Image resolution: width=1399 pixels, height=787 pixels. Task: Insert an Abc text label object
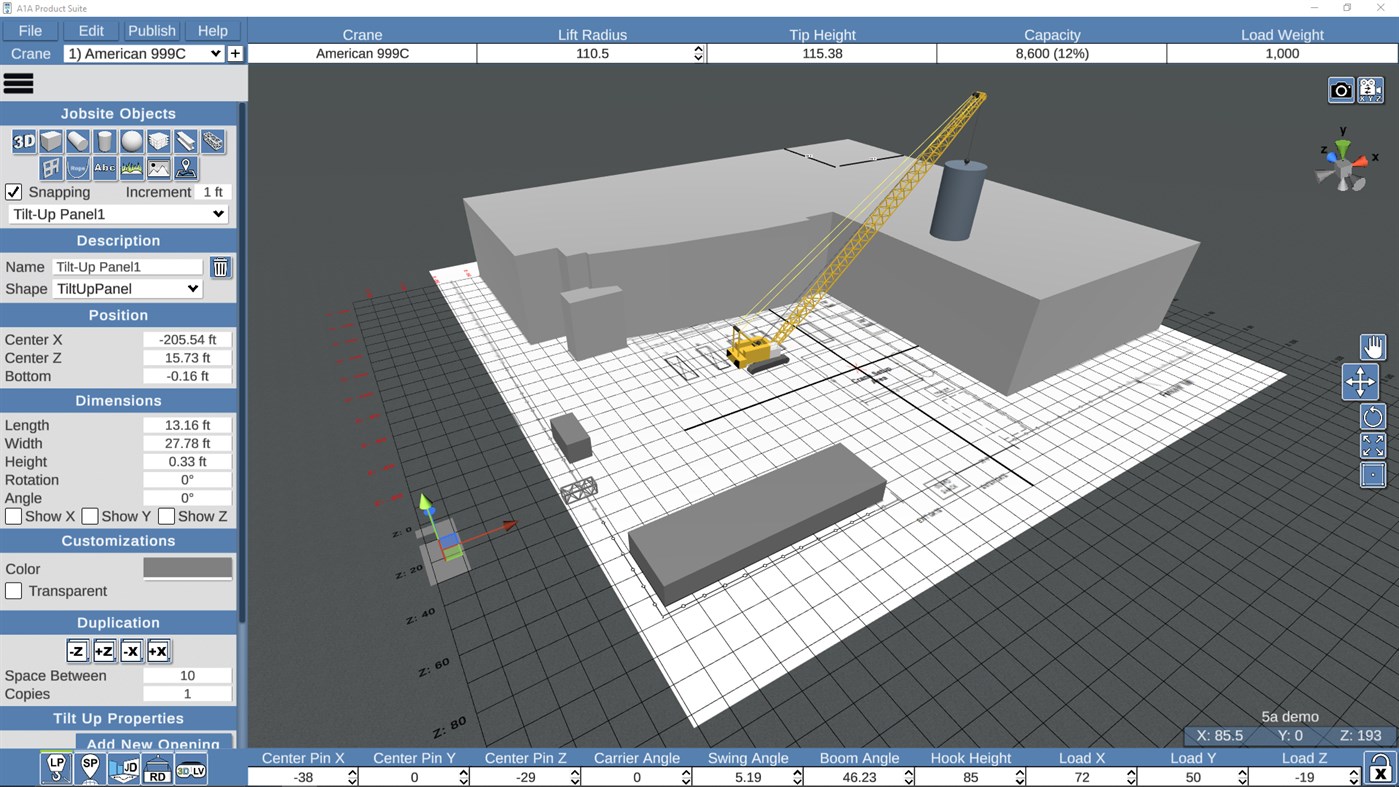105,168
